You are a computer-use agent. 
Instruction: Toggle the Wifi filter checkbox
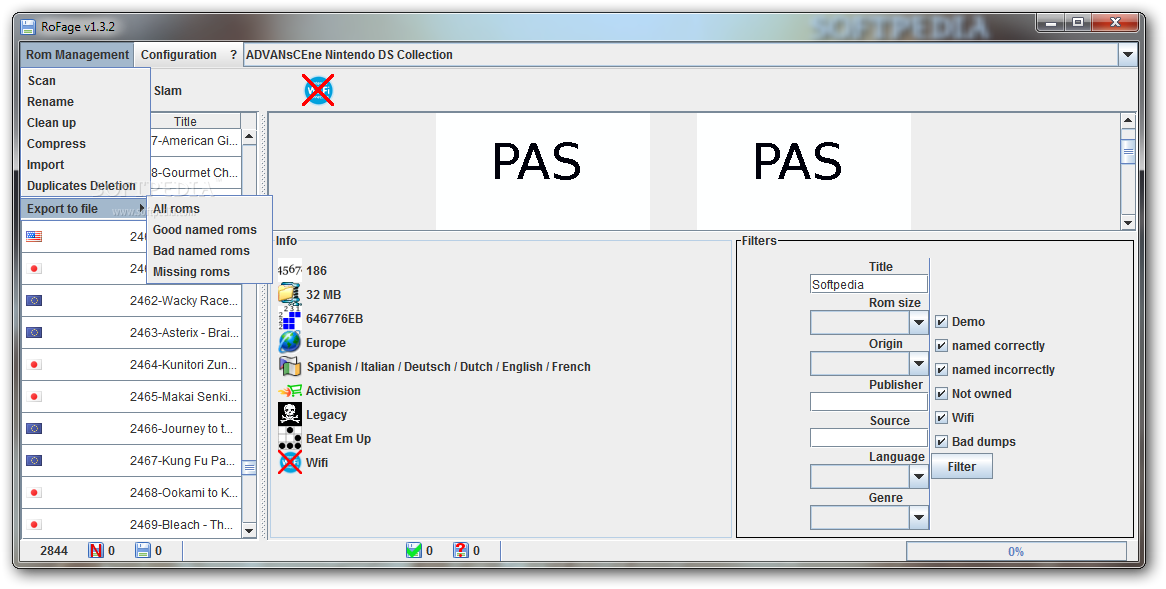(x=941, y=417)
